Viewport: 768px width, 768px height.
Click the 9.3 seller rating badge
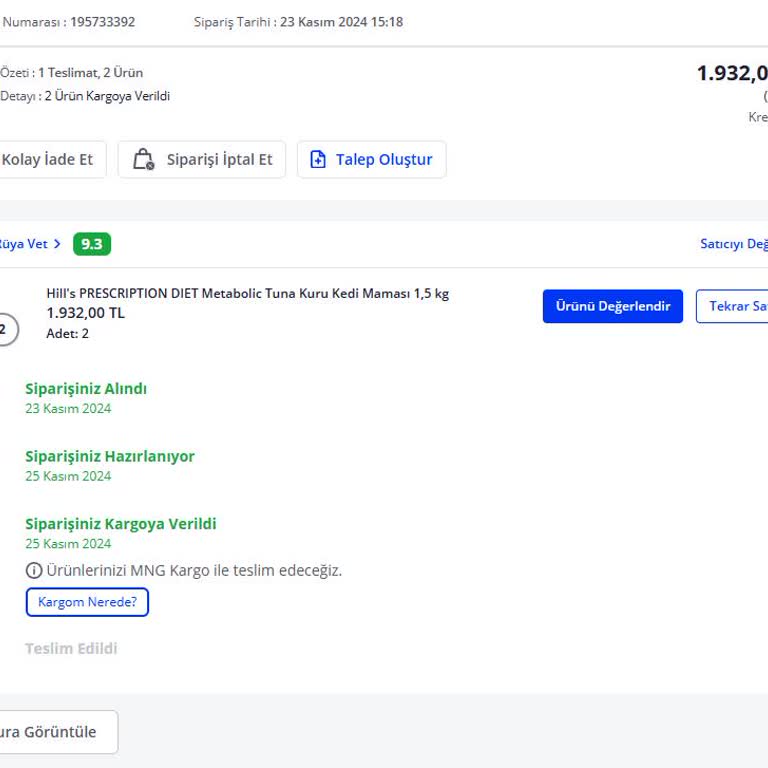(92, 244)
